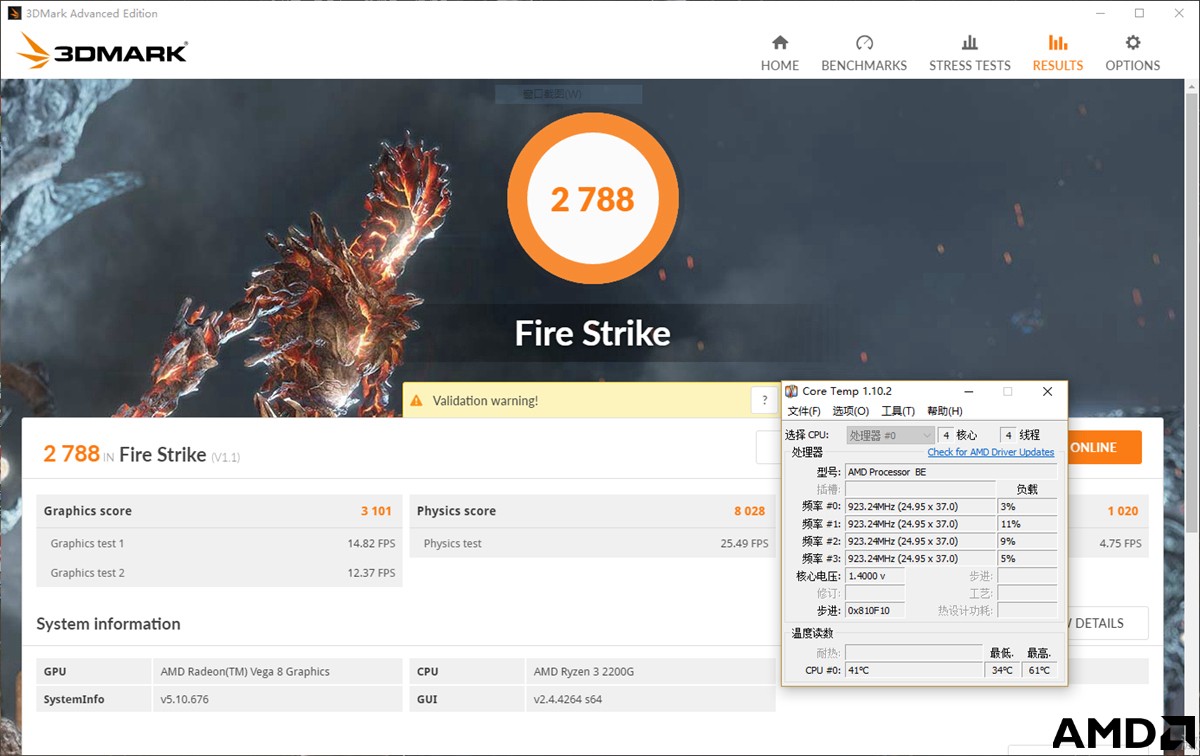Click the 0x810F10 stepping value

(x=875, y=610)
